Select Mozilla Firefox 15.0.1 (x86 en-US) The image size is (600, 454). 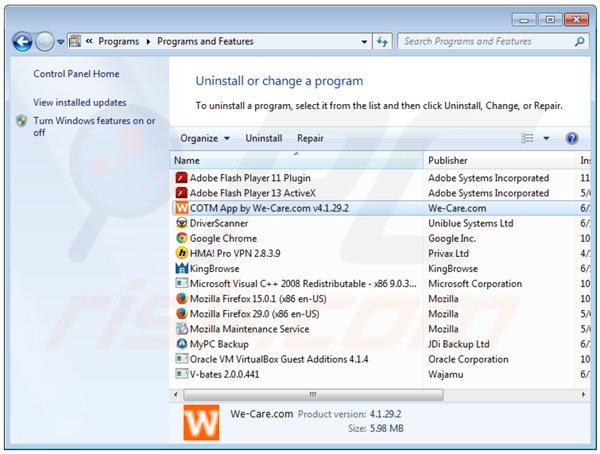coord(258,299)
